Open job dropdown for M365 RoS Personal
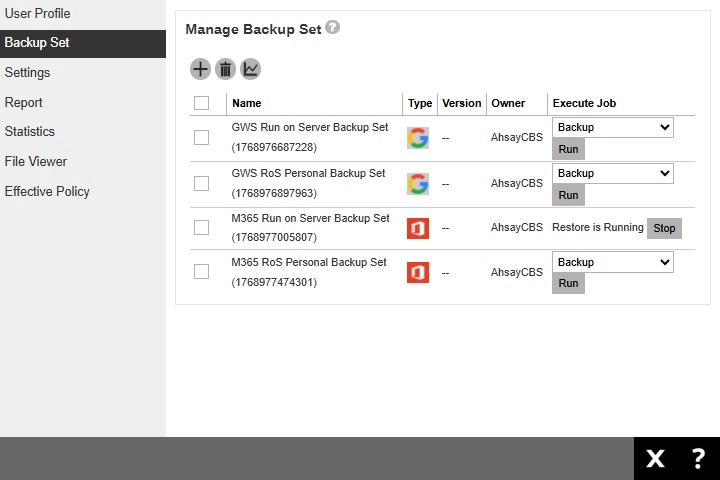Screen dimensions: 720x480 pyautogui.click(x=612, y=262)
